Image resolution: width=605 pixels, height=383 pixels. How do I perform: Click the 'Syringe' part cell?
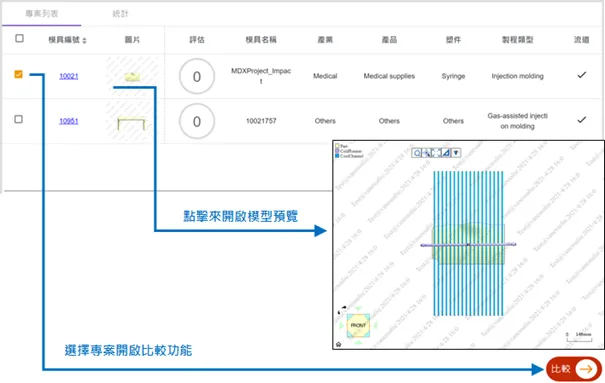click(453, 76)
